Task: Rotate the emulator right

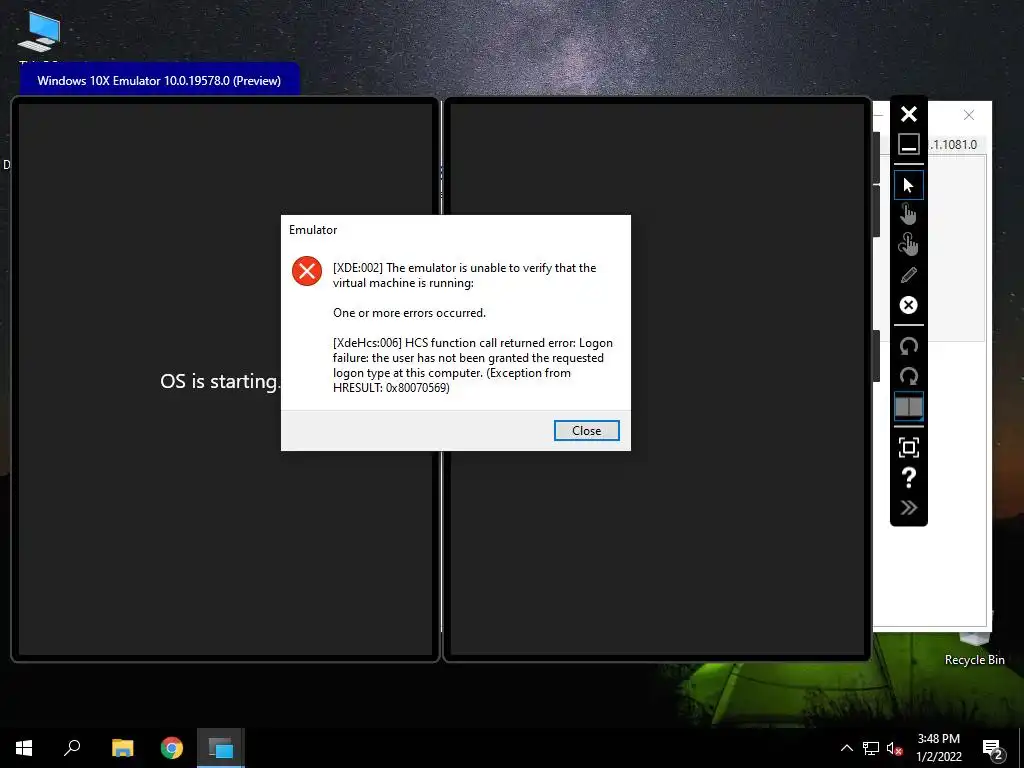Action: [908, 376]
